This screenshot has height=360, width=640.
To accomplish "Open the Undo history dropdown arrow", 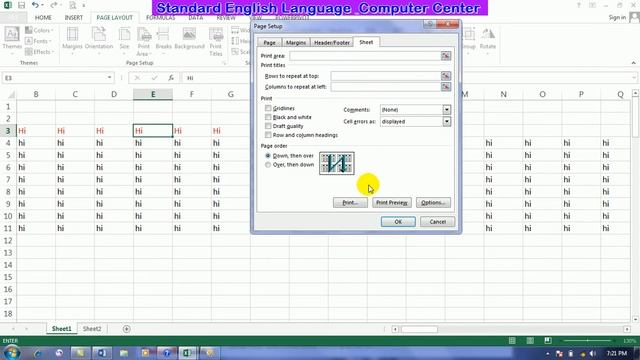I will pyautogui.click(x=42, y=5).
